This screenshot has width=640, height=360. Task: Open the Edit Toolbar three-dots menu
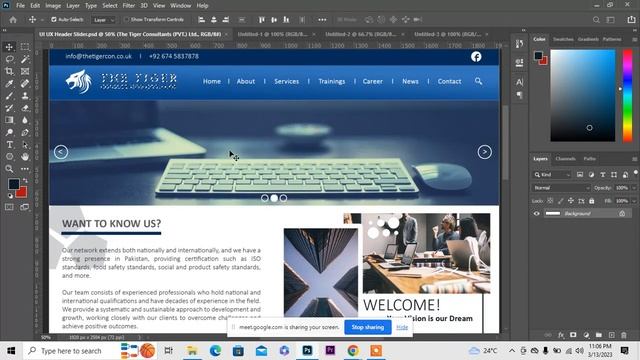(25, 169)
